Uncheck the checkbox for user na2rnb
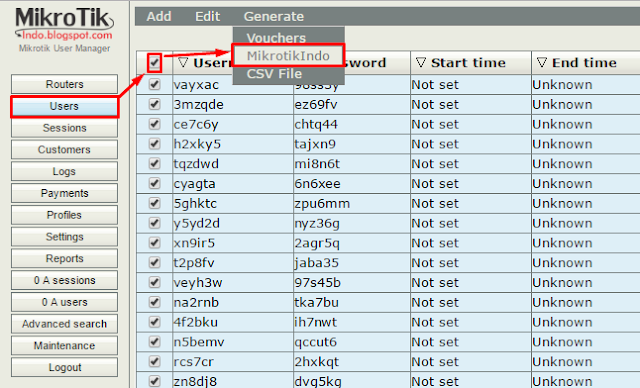This screenshot has width=640, height=388. click(154, 302)
